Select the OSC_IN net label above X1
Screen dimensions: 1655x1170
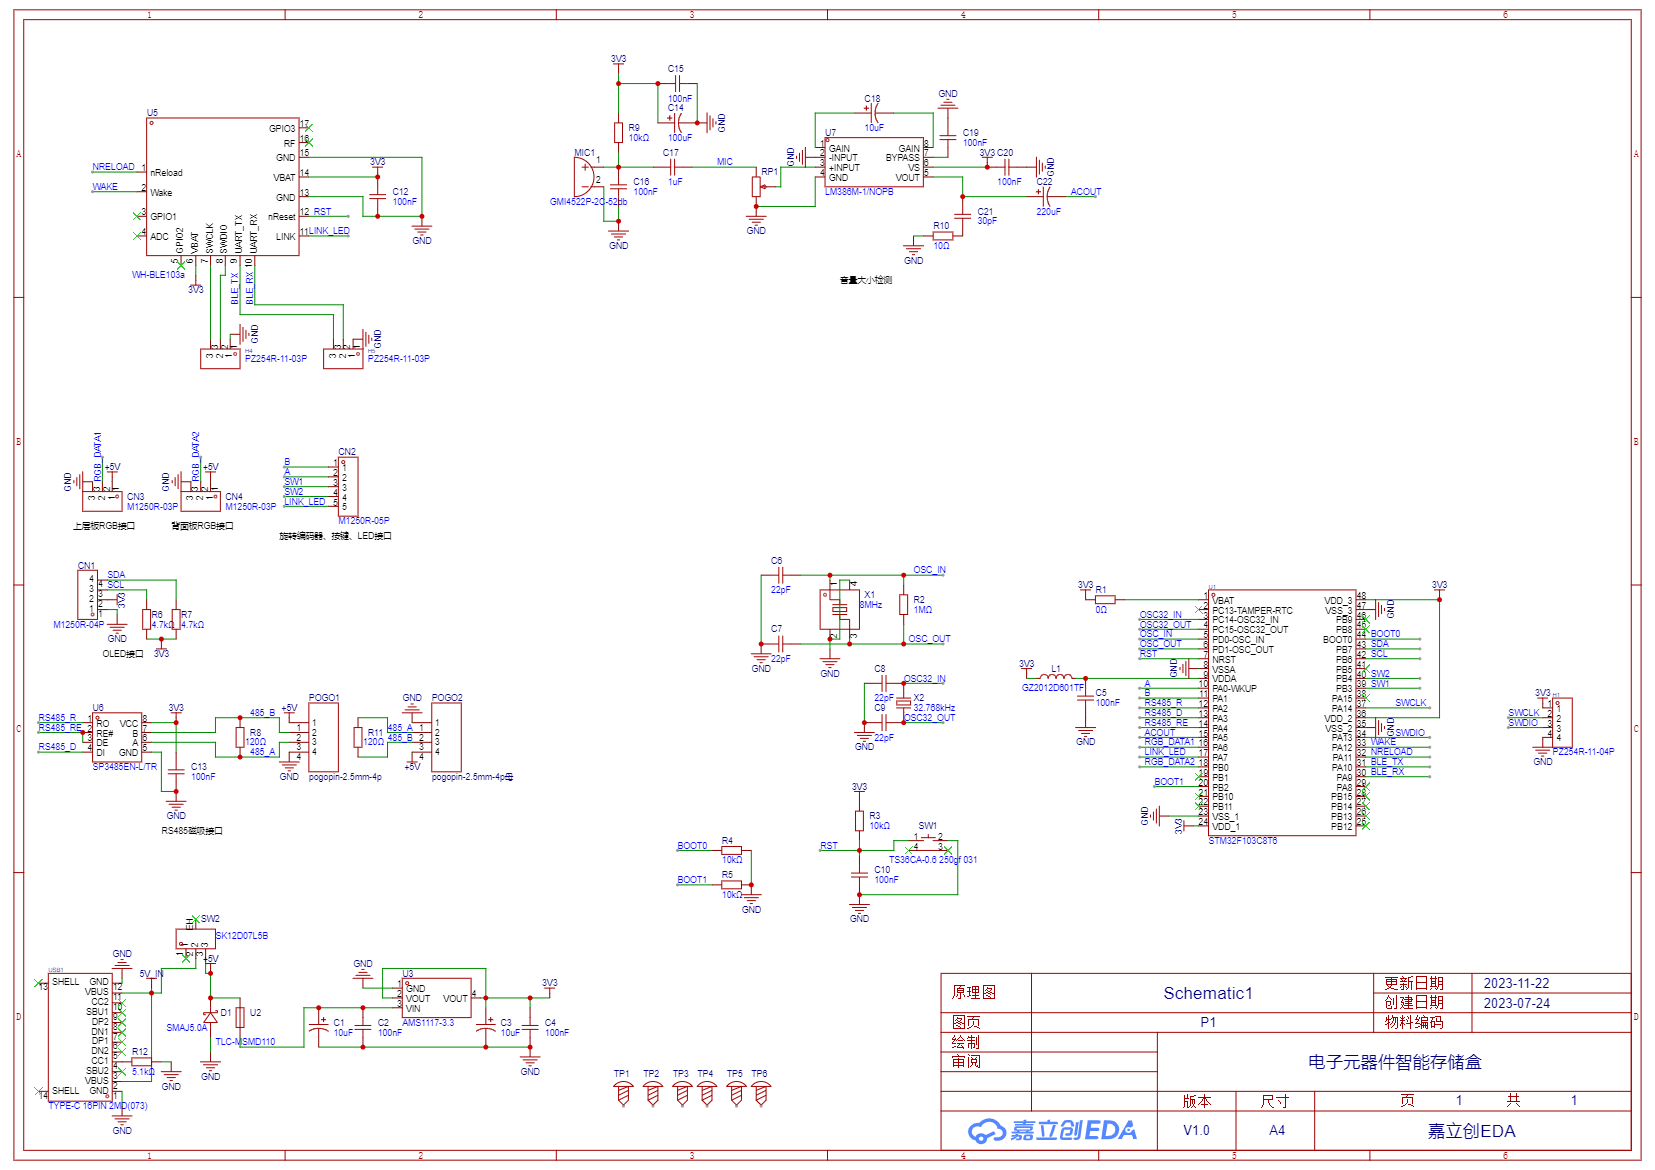click(930, 570)
